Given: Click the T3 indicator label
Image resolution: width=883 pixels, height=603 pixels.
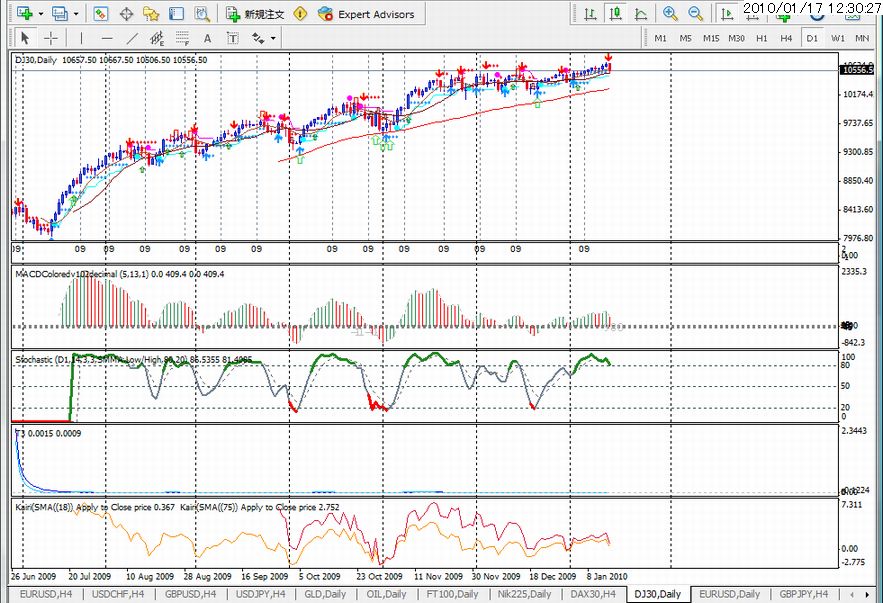Looking at the screenshot, I should pyautogui.click(x=48, y=434).
